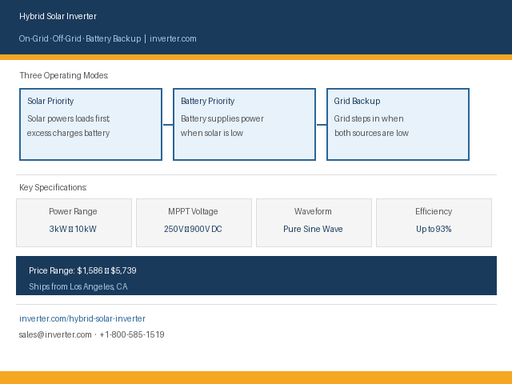Image resolution: width=512 pixels, height=384 pixels.
Task: Click the 3kW 10kW value
Action: pos(73,229)
